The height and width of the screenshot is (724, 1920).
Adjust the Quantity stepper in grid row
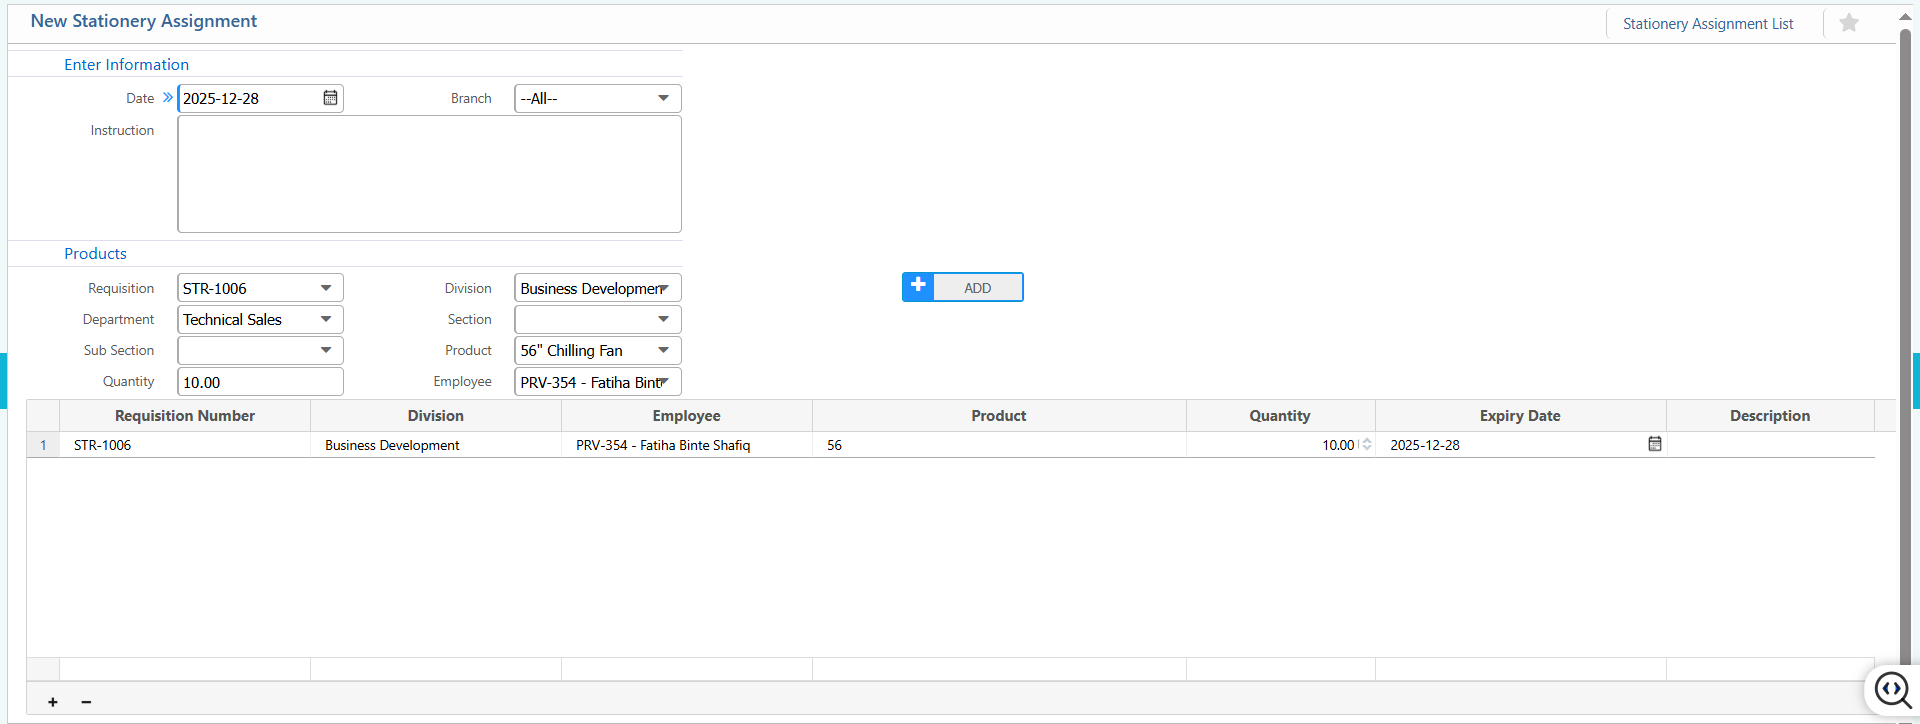[x=1367, y=445]
